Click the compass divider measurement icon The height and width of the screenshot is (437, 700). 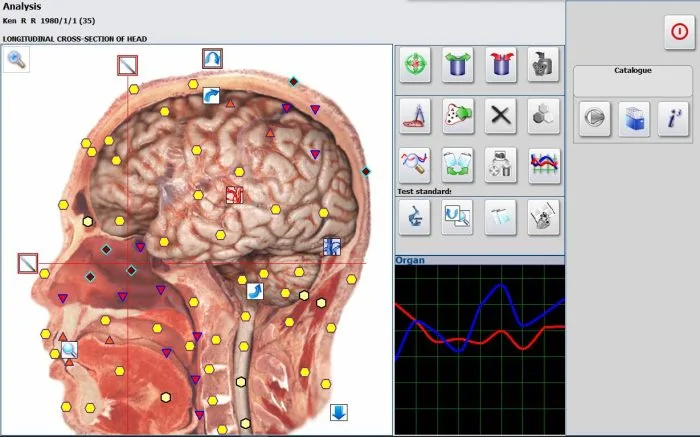coord(415,116)
